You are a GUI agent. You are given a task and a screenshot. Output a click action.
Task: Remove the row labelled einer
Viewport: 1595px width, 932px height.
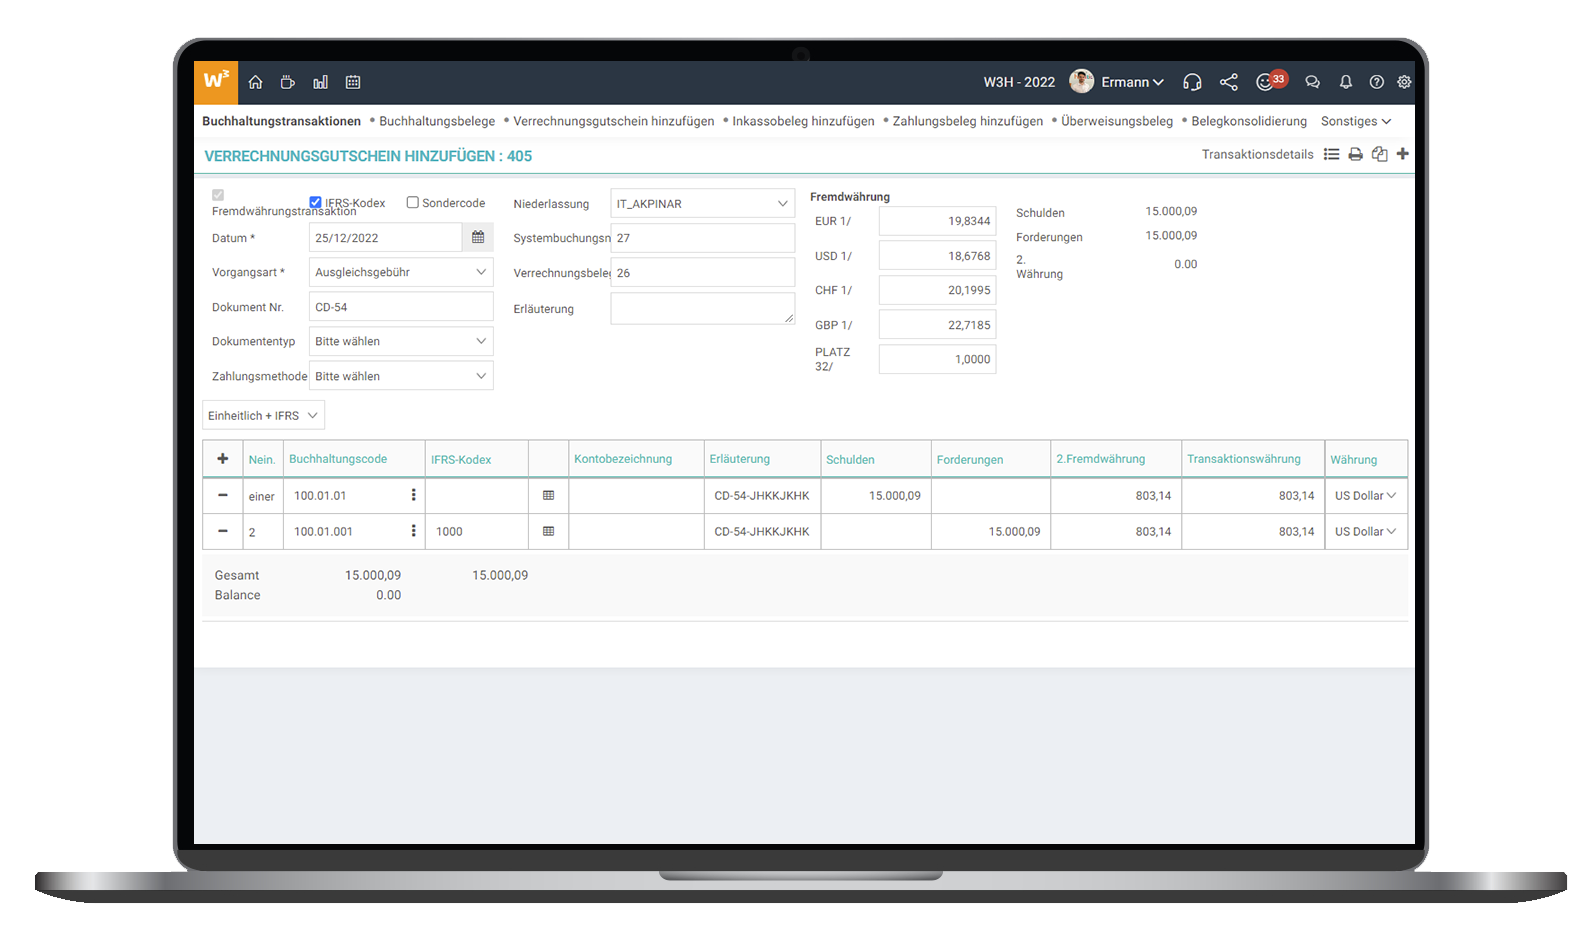pos(223,495)
